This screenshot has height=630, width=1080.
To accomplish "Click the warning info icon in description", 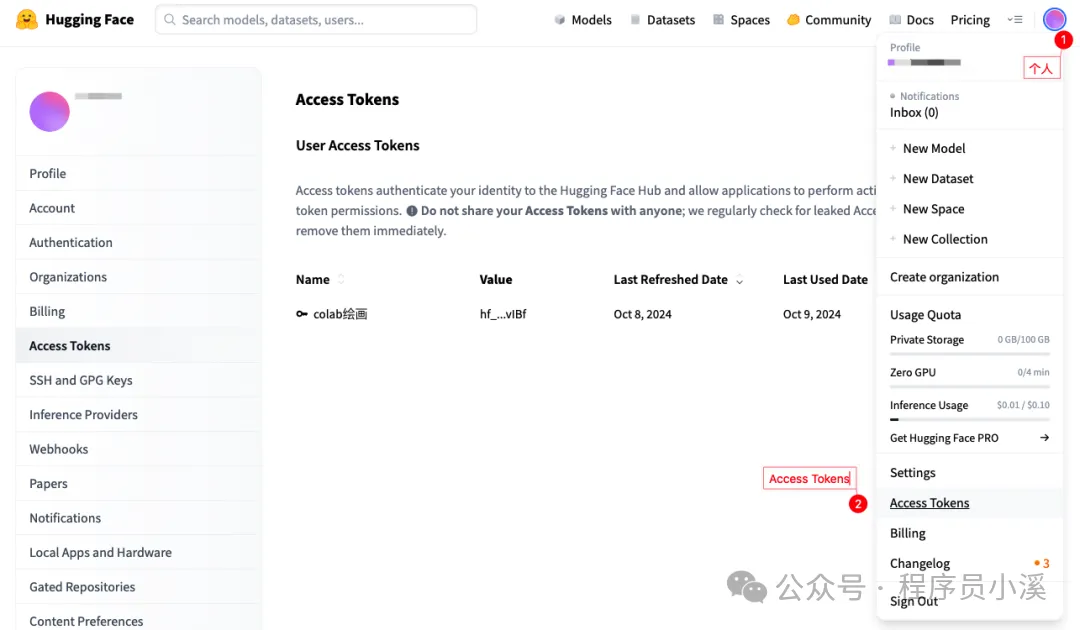I will (412, 211).
